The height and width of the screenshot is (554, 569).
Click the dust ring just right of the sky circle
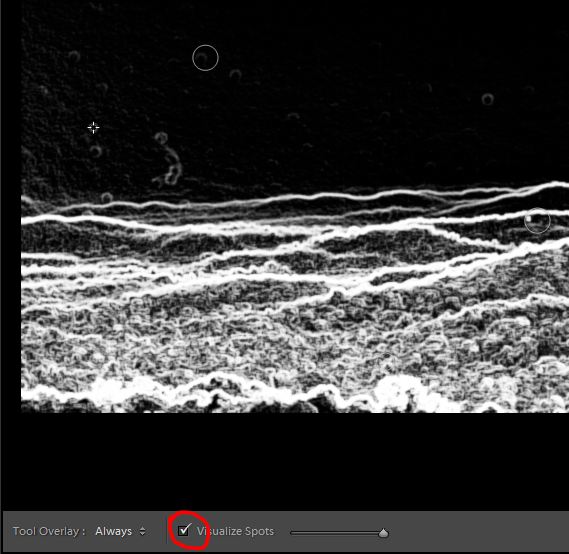236,75
